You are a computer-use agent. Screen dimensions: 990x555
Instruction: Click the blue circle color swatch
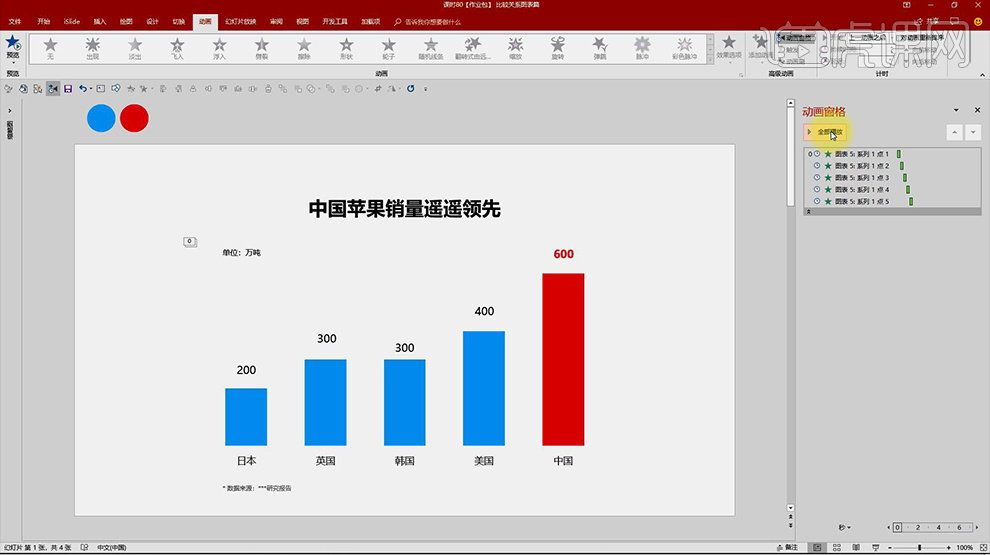click(101, 118)
